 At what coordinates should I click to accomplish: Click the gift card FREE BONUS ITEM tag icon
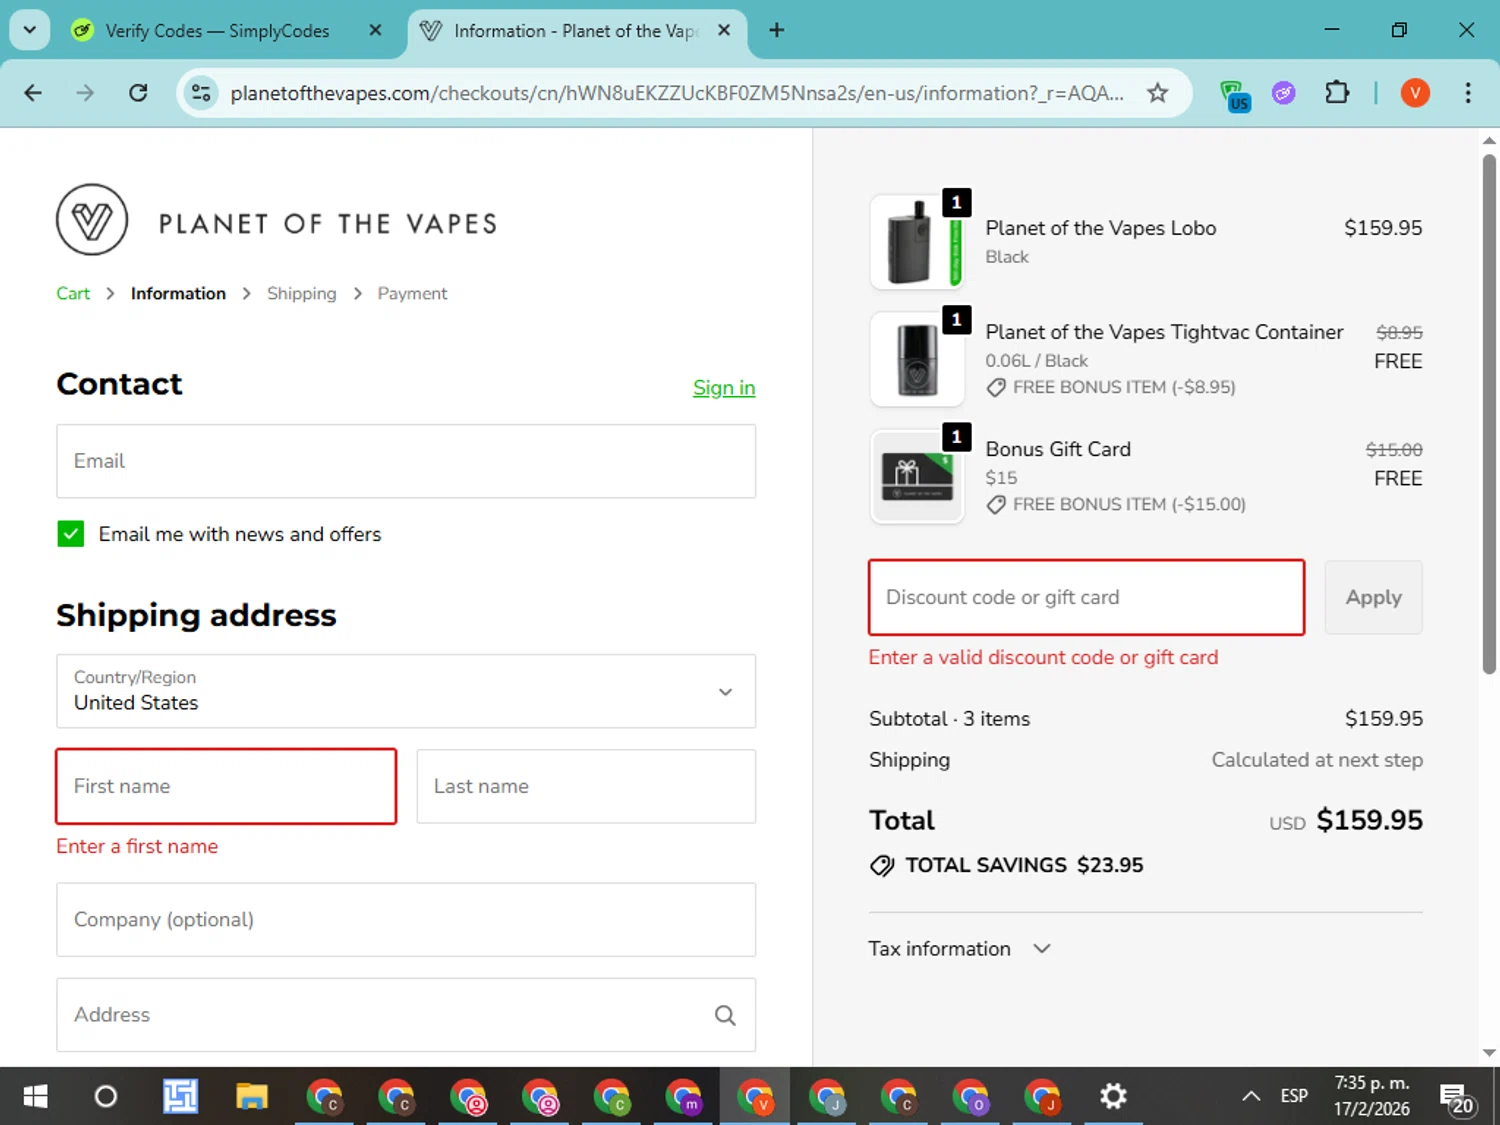996,505
